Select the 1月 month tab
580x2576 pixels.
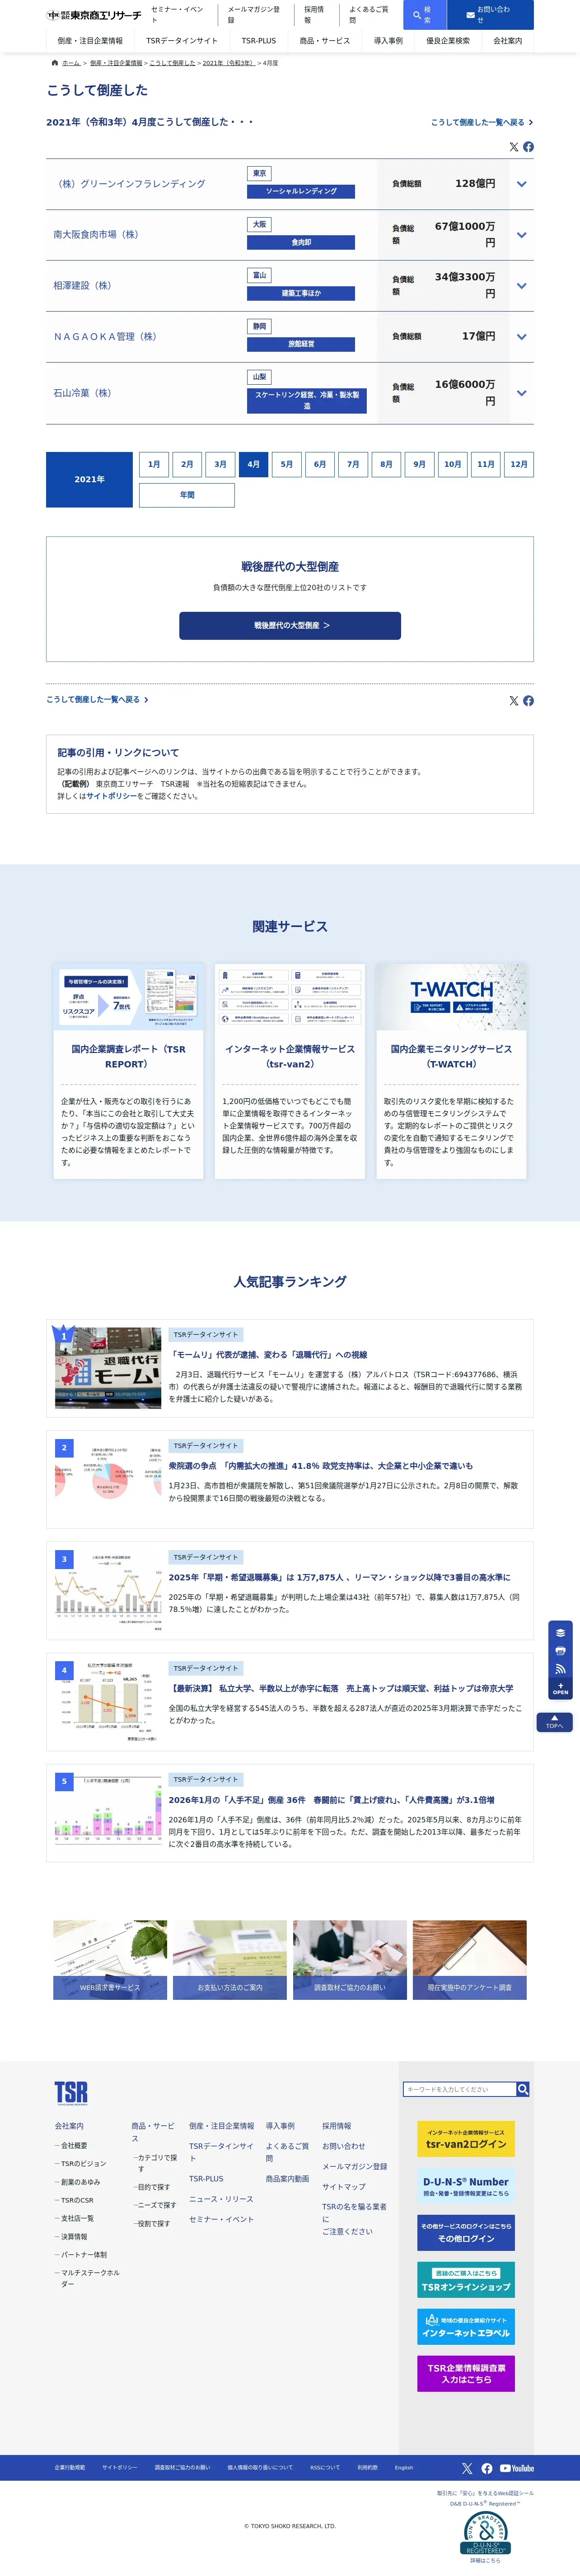tap(154, 464)
